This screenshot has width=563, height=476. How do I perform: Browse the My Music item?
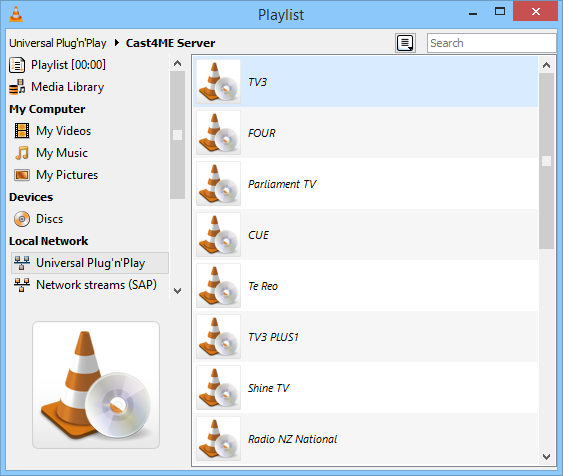(x=62, y=153)
